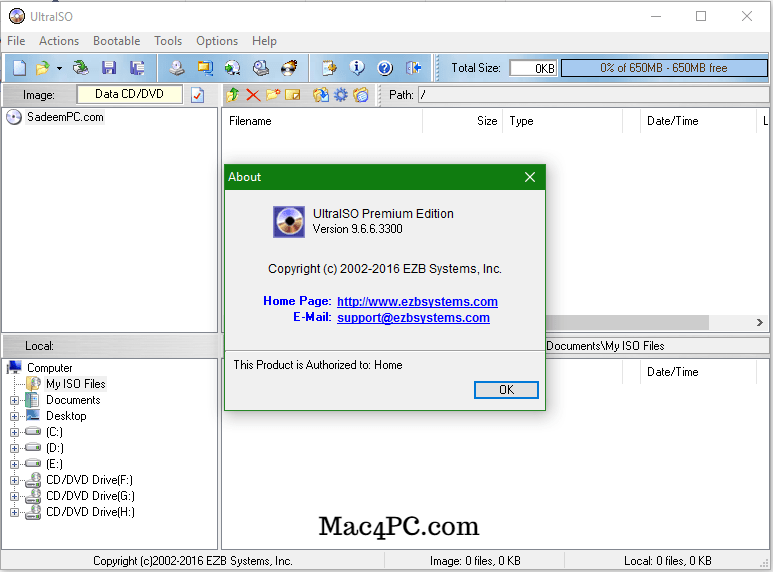Click the red X delete icon
The height and width of the screenshot is (572, 773).
click(253, 94)
